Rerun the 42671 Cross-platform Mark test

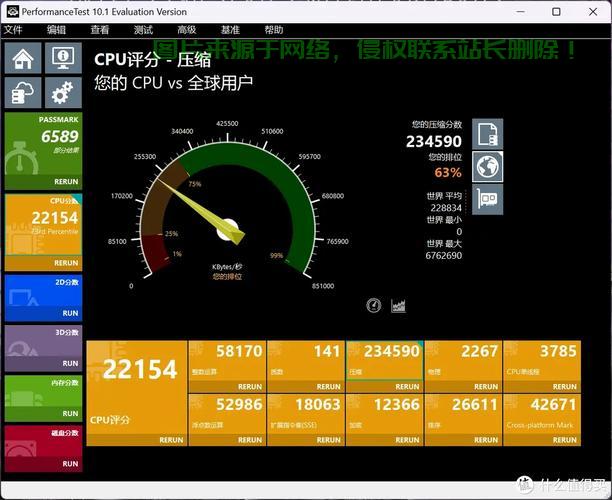coord(564,440)
